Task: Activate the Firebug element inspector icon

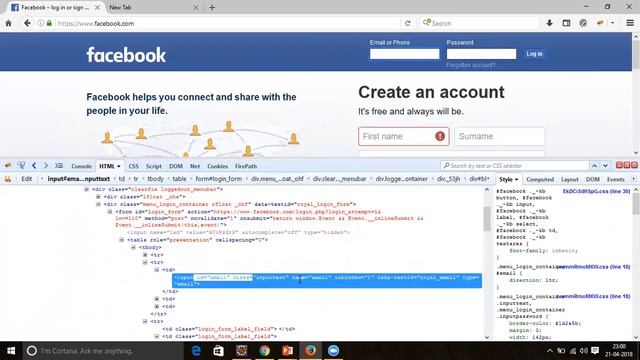Action: click(x=21, y=165)
